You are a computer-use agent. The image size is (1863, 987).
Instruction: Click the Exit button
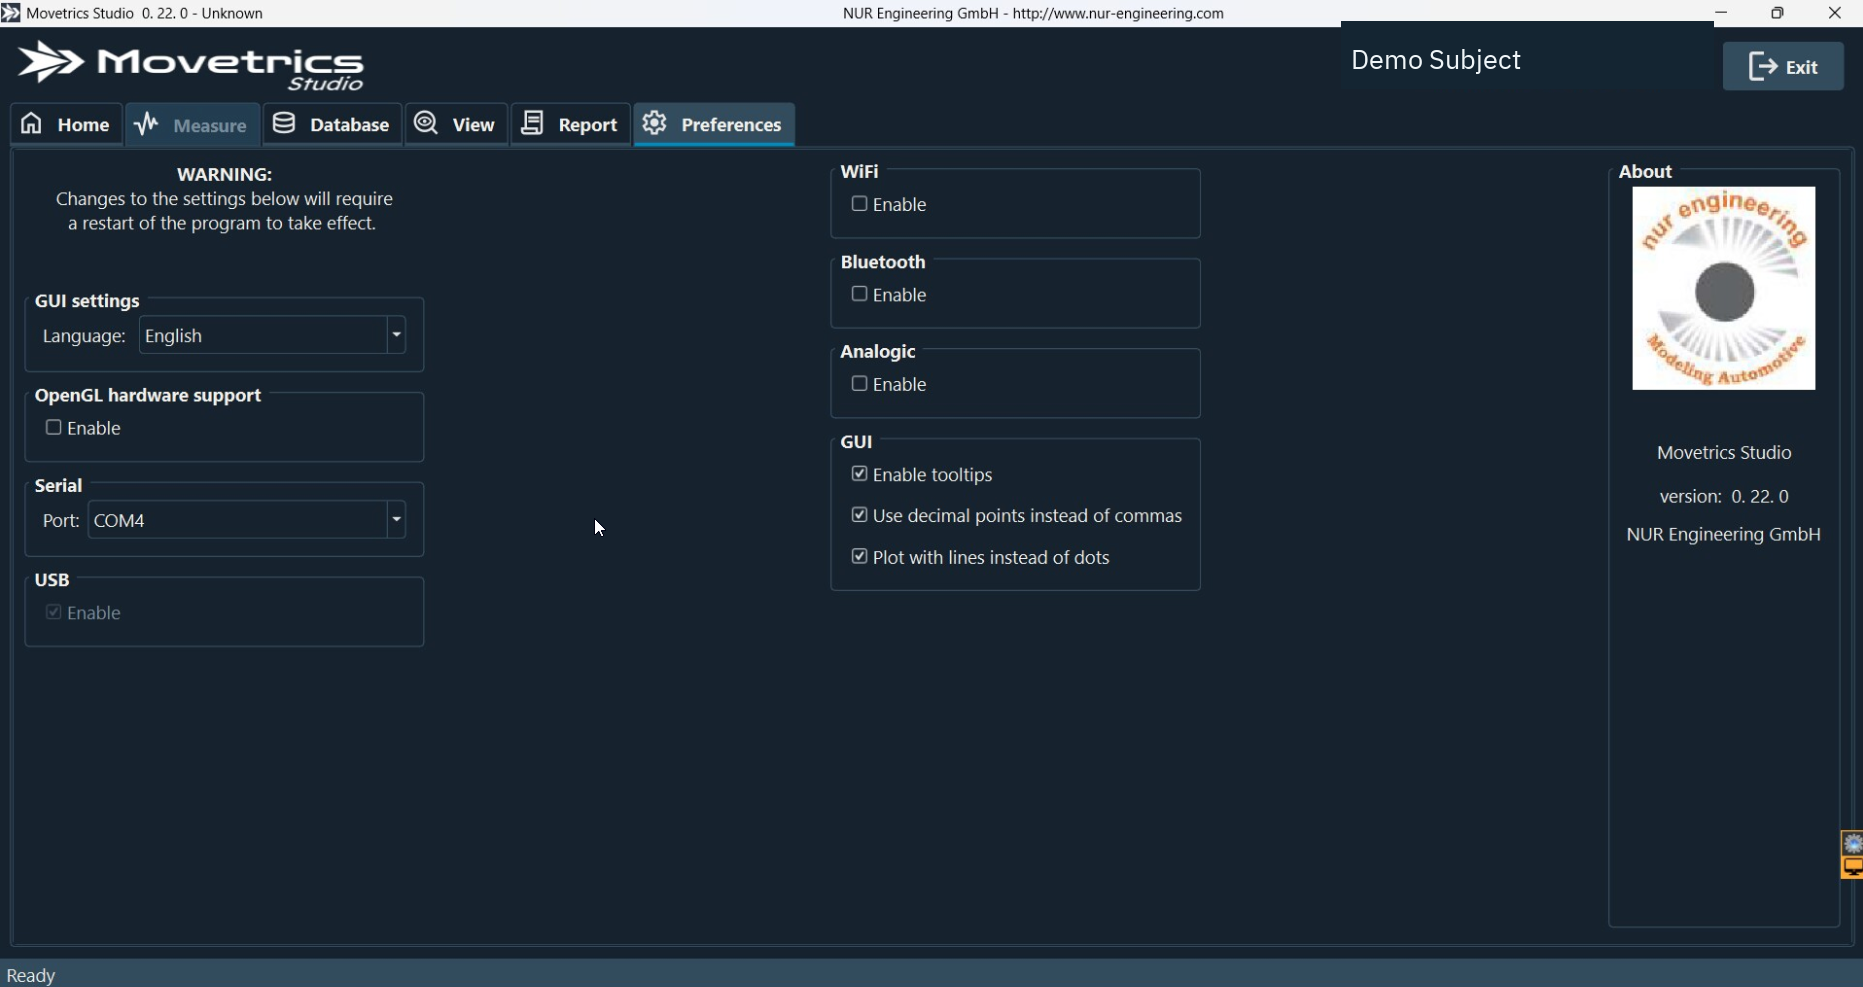(x=1783, y=67)
